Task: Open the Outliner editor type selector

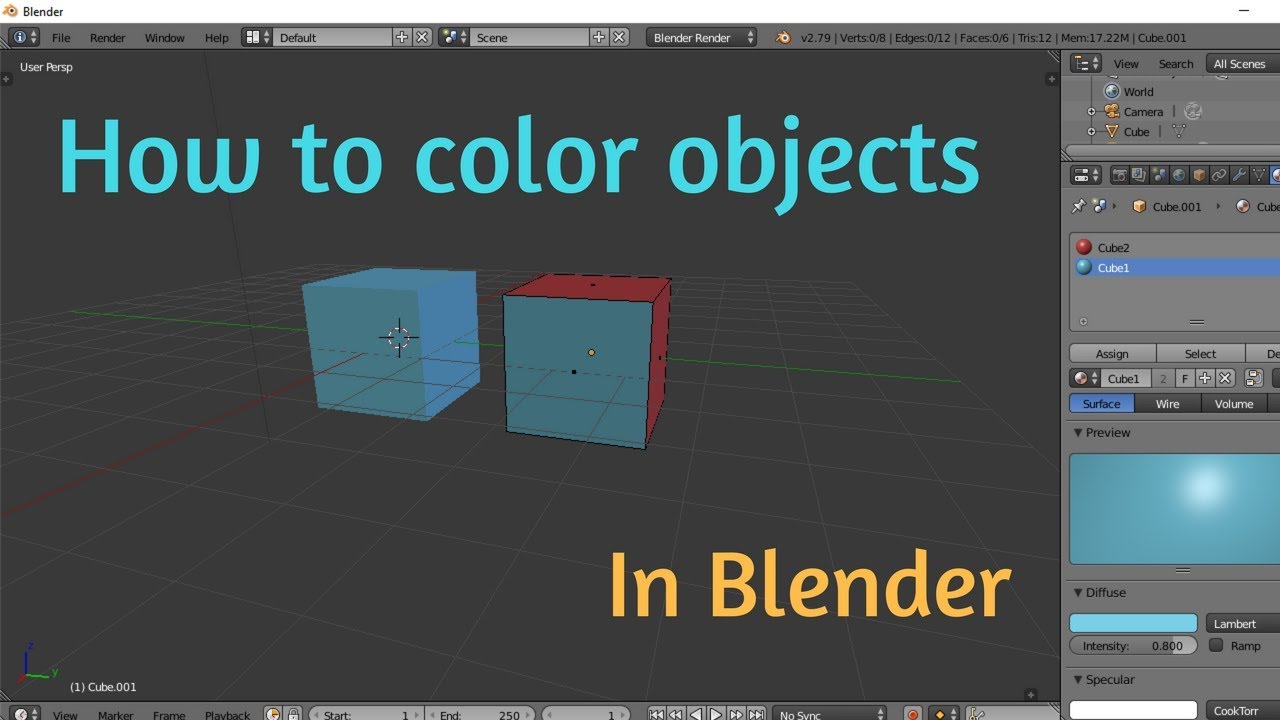Action: click(1086, 63)
